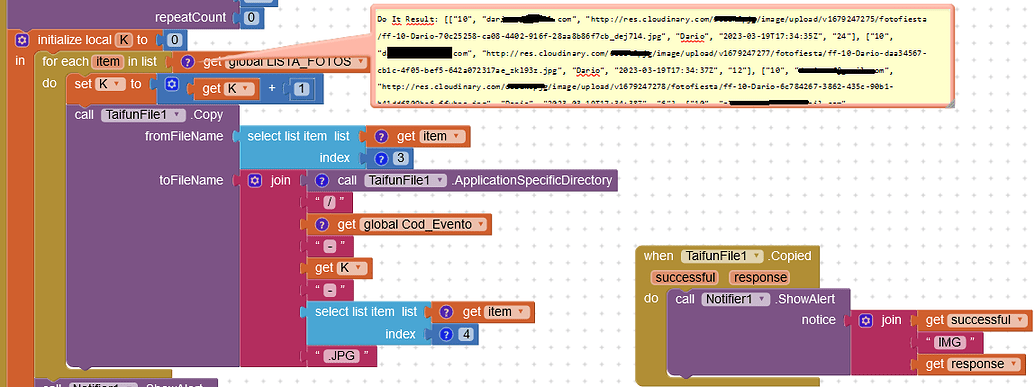
Task: Click comment icon on lower get item block
Action: click(446, 312)
